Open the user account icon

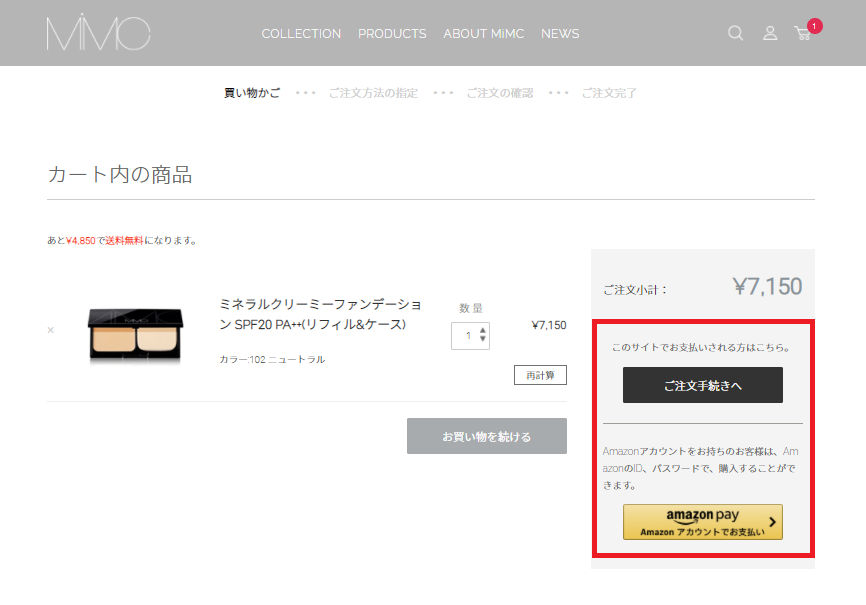(x=770, y=33)
